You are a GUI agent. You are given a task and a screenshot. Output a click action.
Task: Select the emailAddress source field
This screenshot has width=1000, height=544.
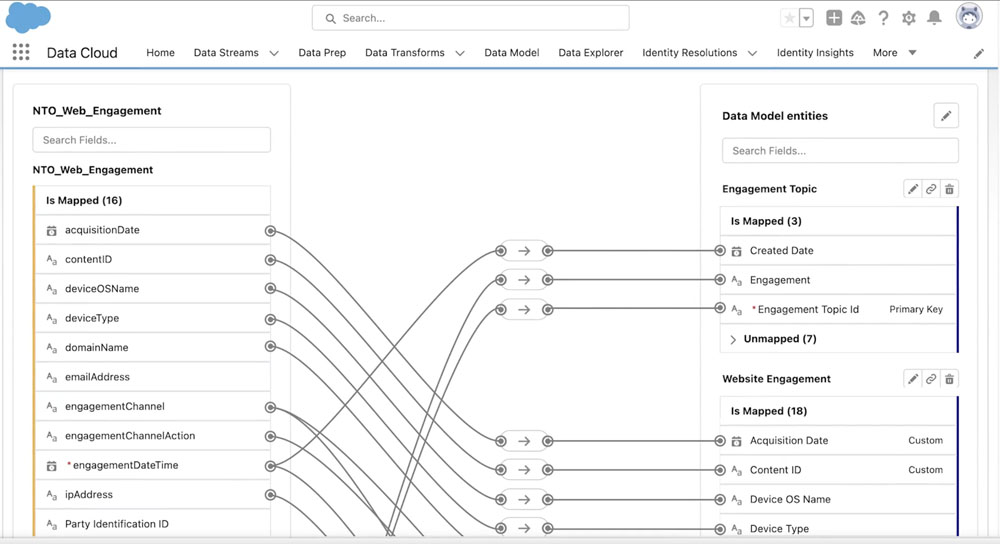[153, 377]
